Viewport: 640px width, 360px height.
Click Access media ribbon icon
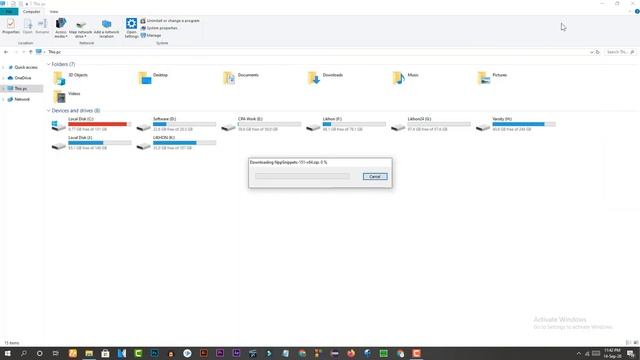pyautogui.click(x=61, y=28)
